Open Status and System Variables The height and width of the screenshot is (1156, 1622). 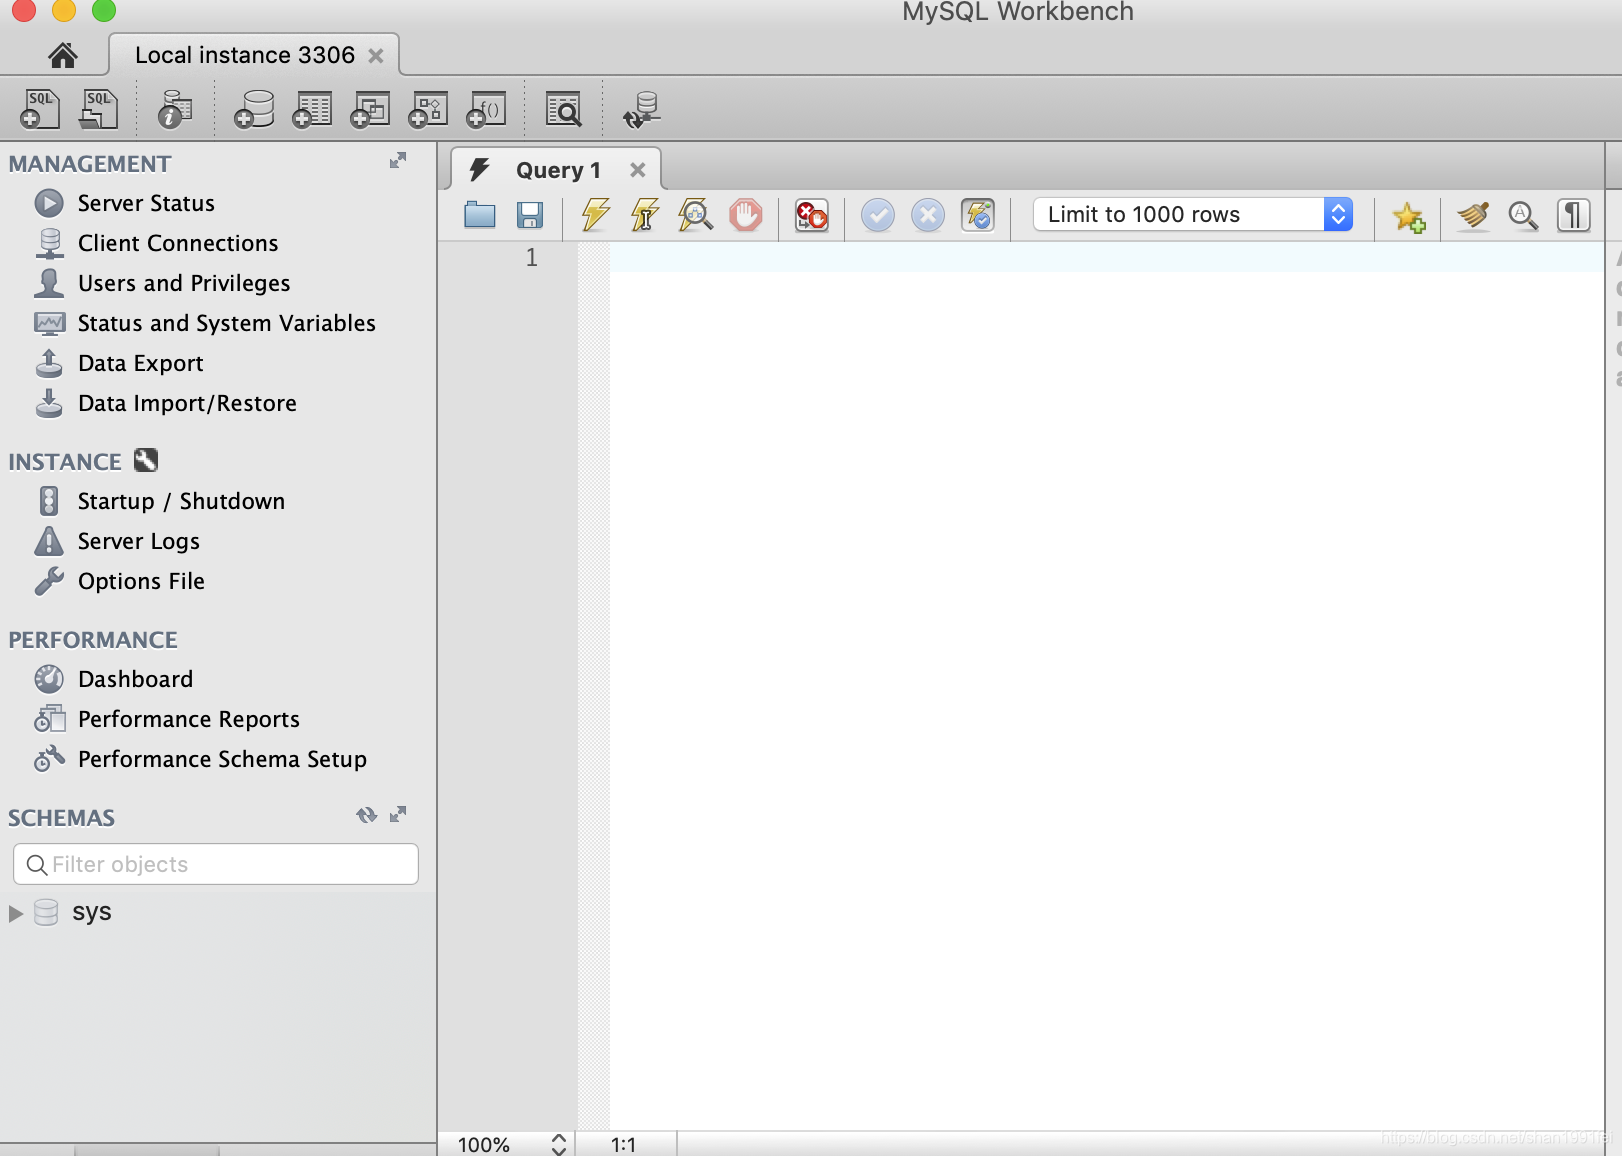coord(227,323)
